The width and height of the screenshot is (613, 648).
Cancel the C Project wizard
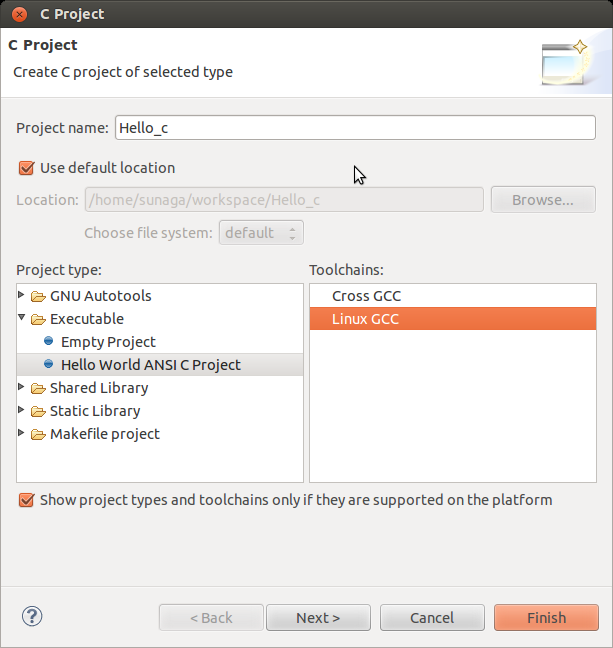tap(432, 618)
